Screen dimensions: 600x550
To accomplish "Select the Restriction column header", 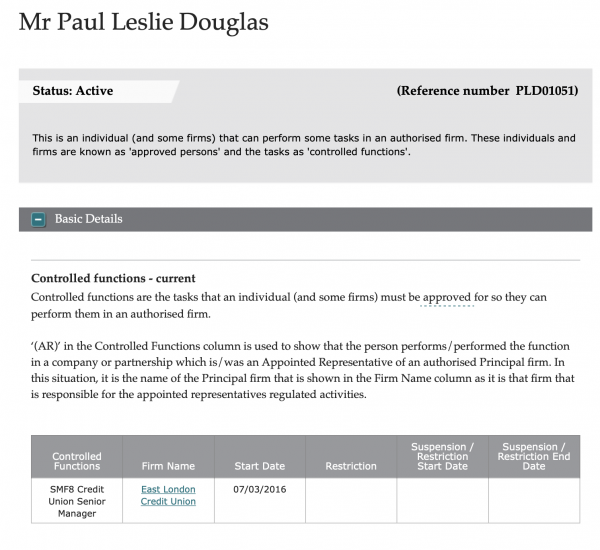I will tap(351, 457).
